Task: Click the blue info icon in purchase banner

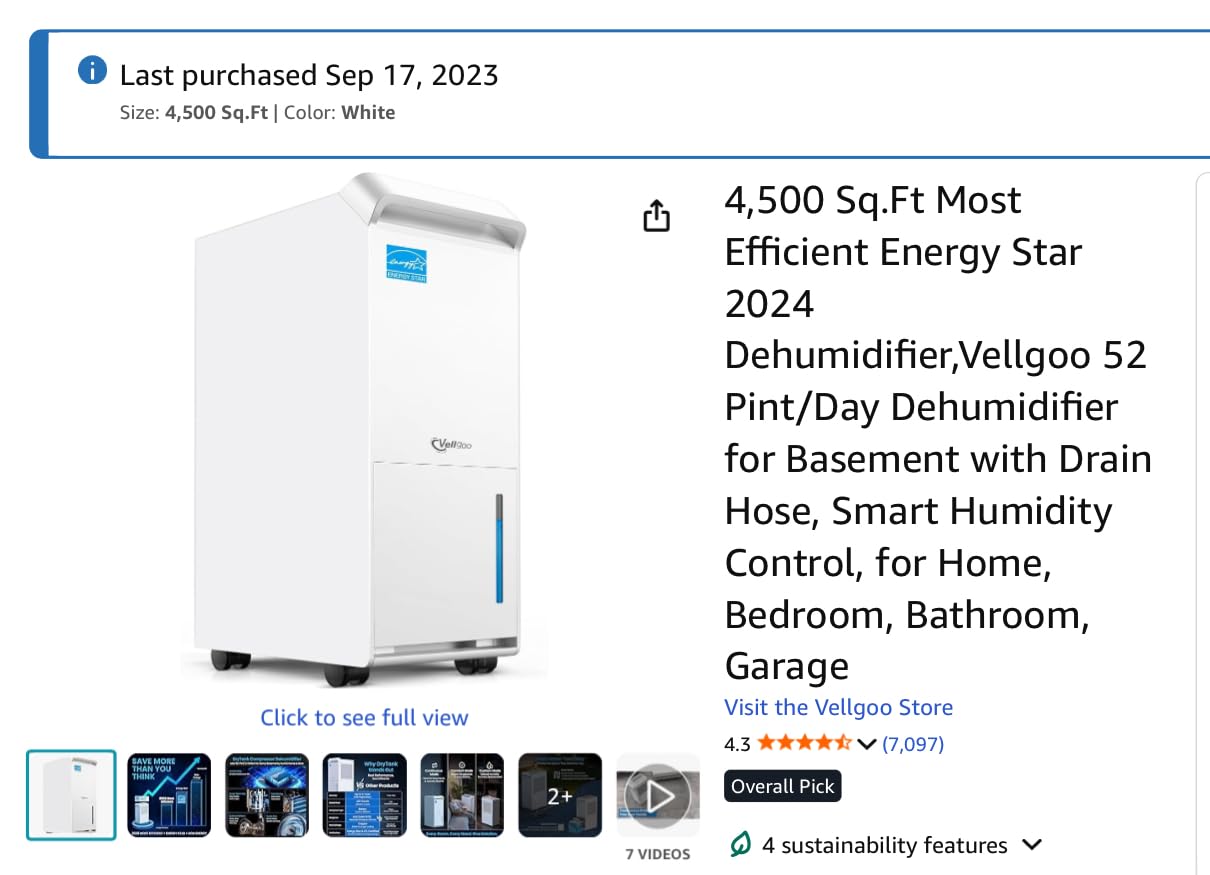Action: 91,70
